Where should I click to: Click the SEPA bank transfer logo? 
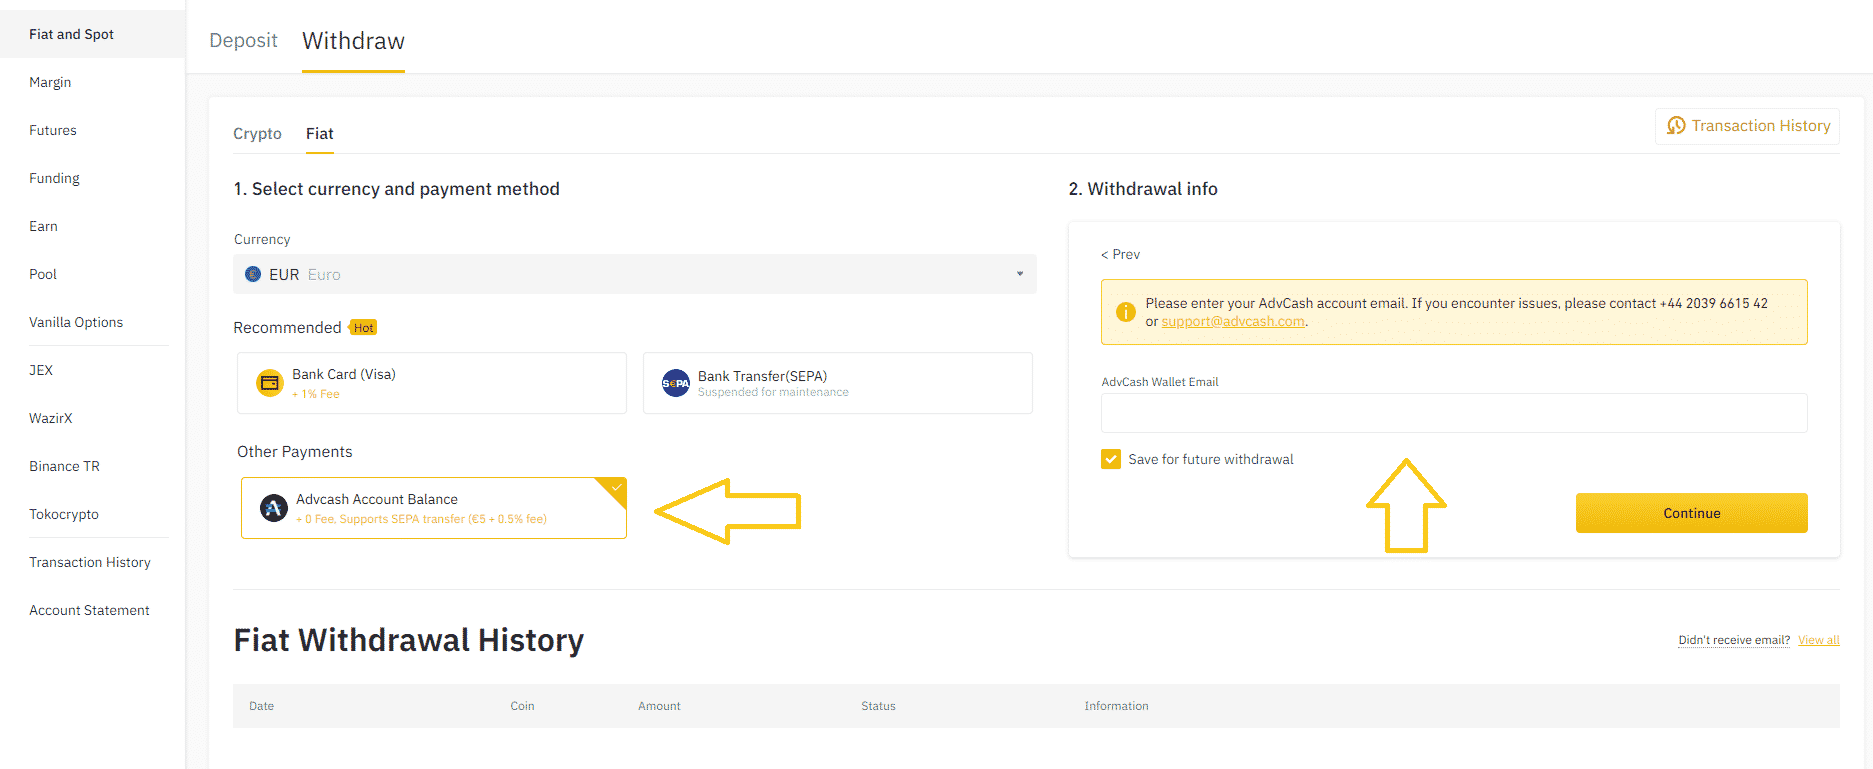coord(676,383)
